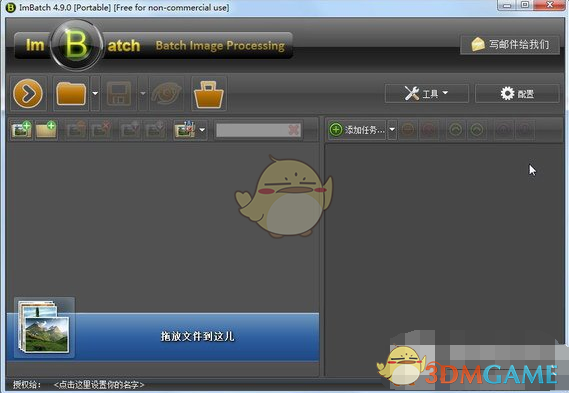Add a folder using the folder-plus icon
Screen dimensions: 569x393
coord(46,130)
